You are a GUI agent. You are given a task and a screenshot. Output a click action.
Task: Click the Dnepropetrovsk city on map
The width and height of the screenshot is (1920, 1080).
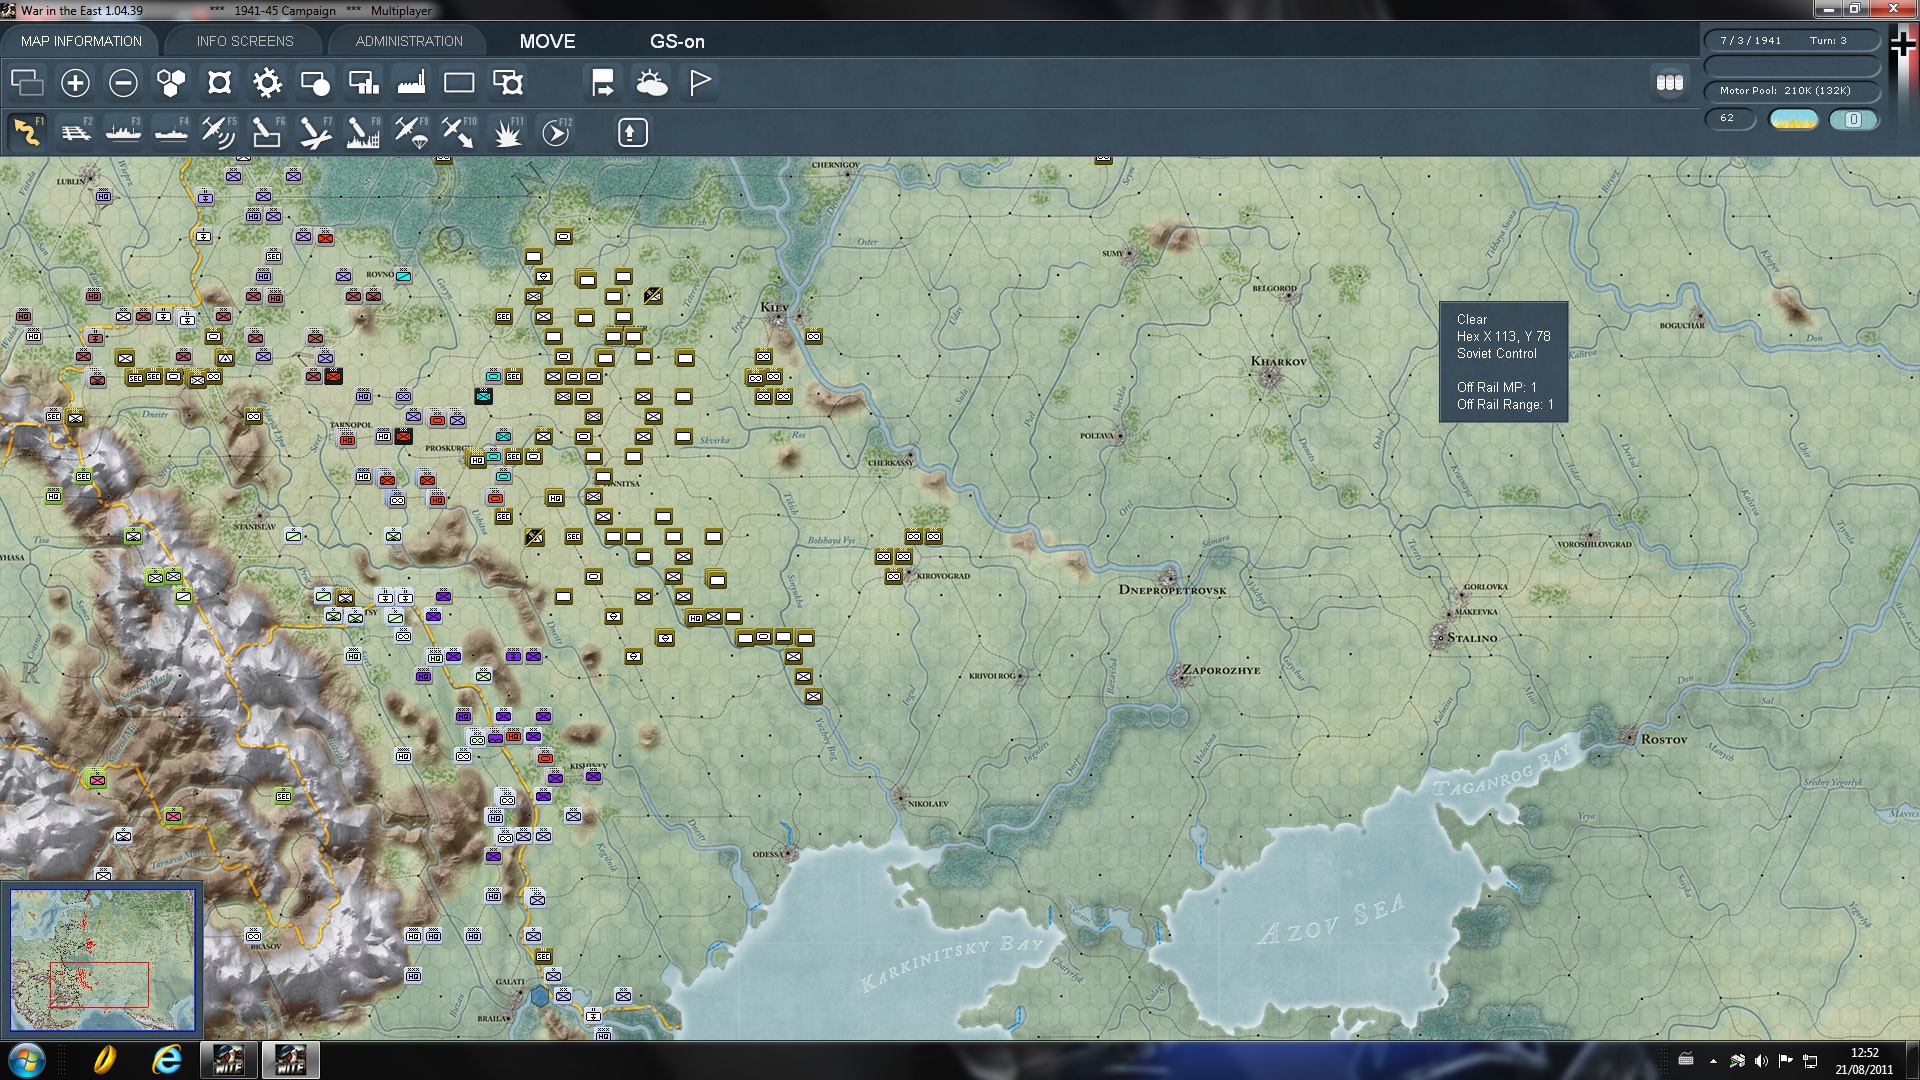tap(1169, 577)
